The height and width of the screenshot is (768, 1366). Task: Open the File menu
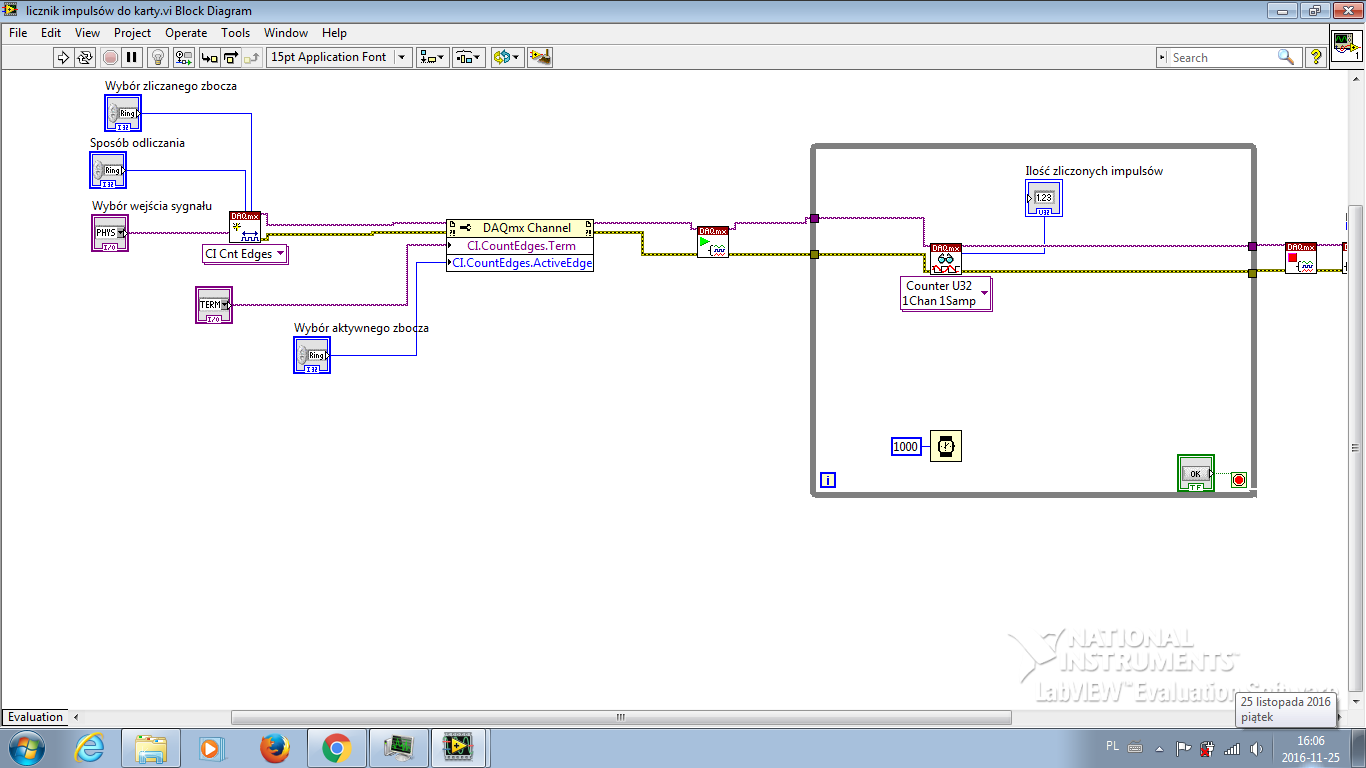coord(18,33)
